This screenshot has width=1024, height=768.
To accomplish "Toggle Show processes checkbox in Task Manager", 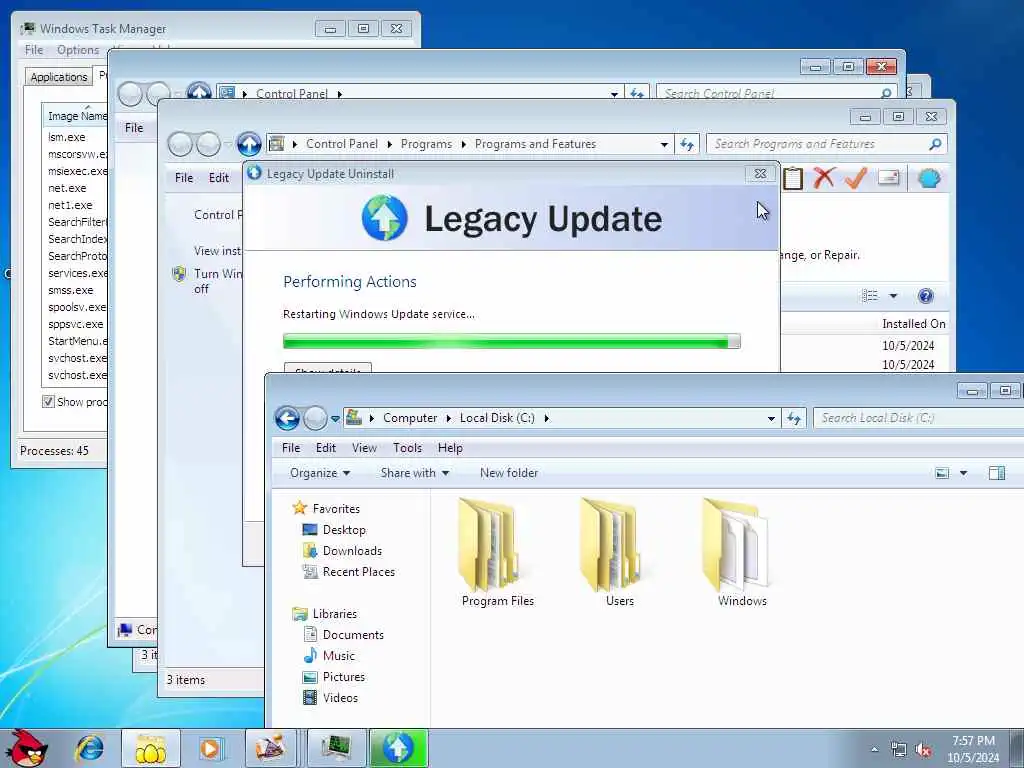I will (x=48, y=401).
